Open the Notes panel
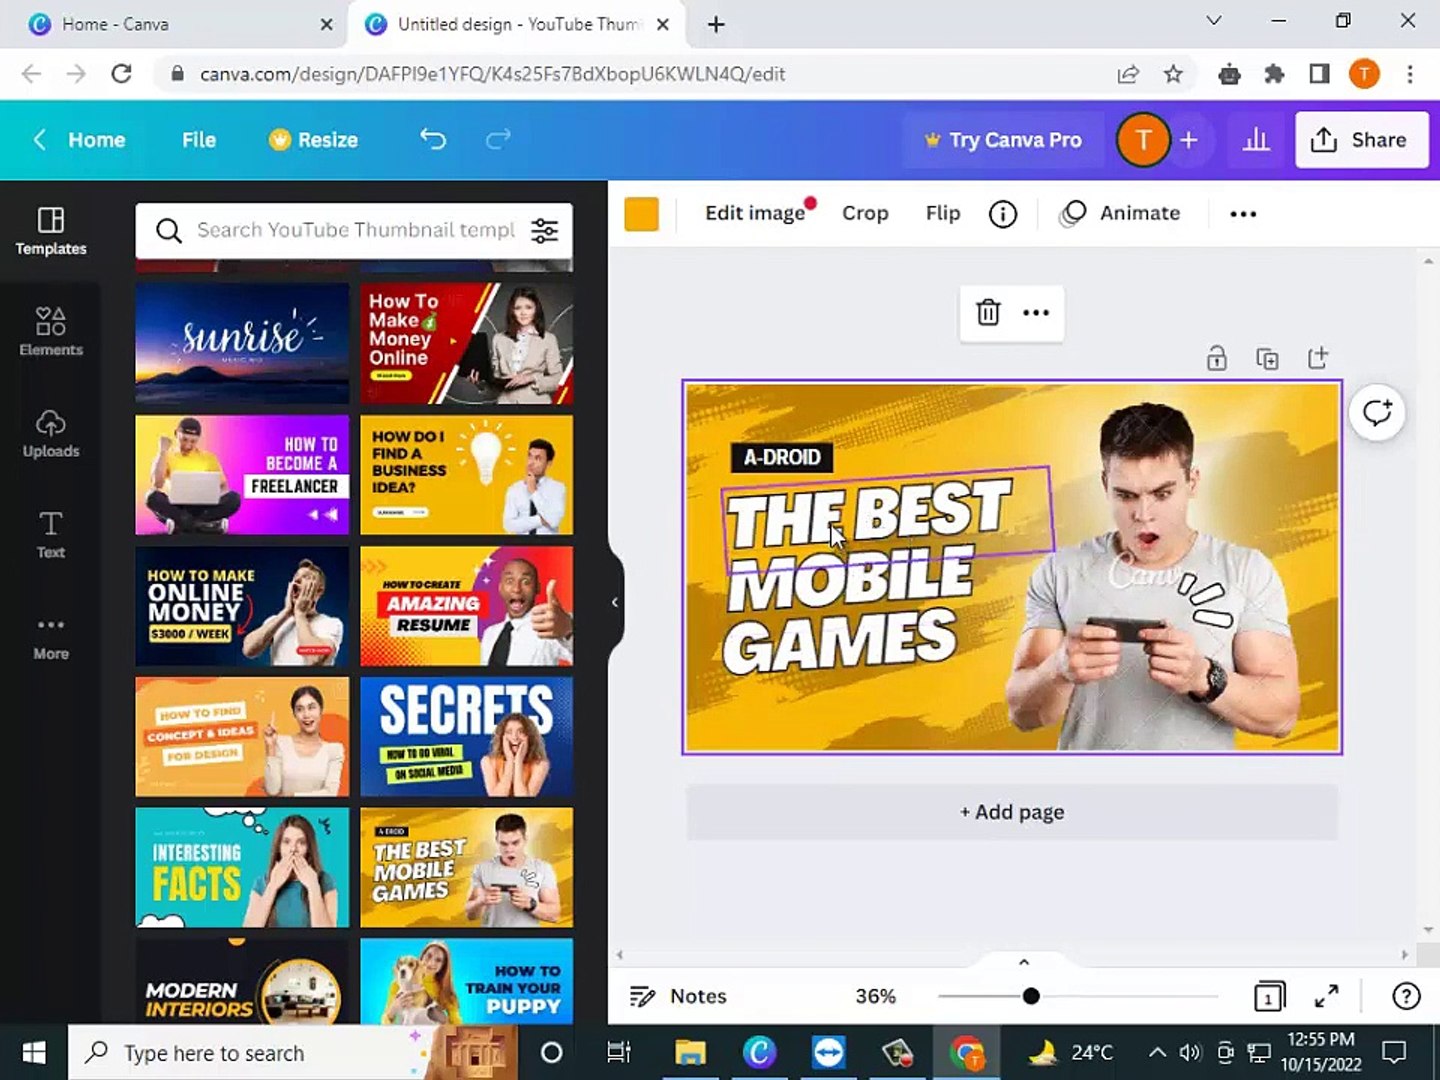The image size is (1440, 1080). pyautogui.click(x=678, y=996)
